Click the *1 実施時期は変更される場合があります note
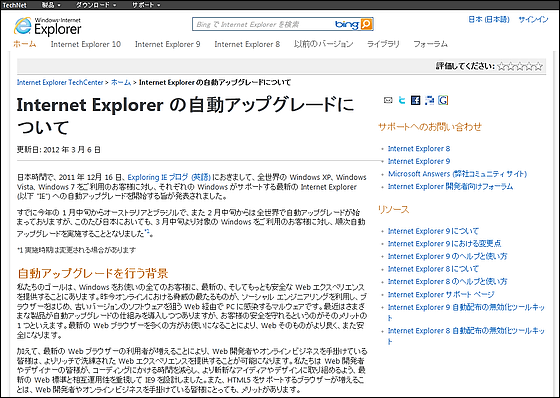 76,250
